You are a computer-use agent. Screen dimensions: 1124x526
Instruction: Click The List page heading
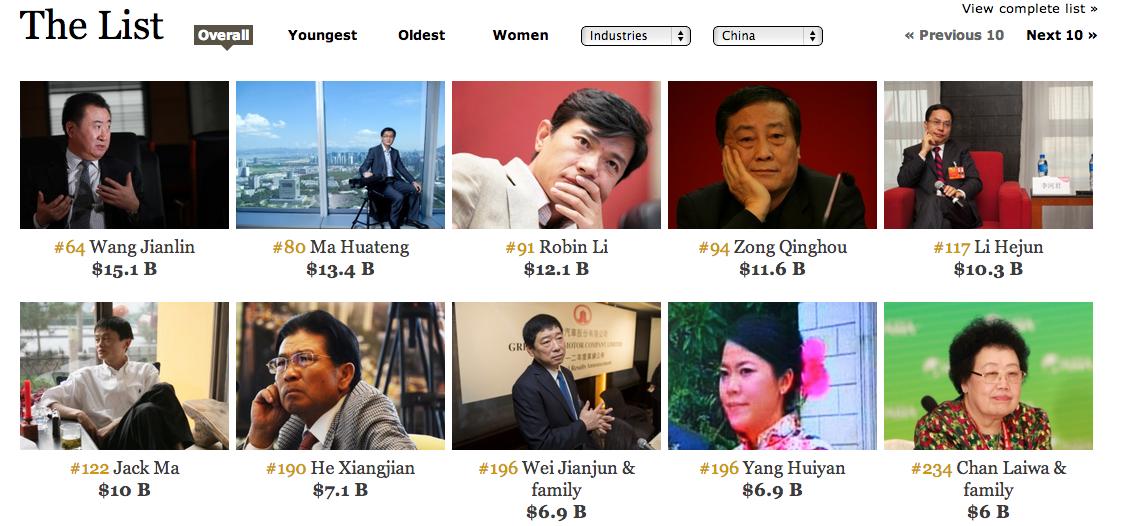pyautogui.click(x=92, y=25)
